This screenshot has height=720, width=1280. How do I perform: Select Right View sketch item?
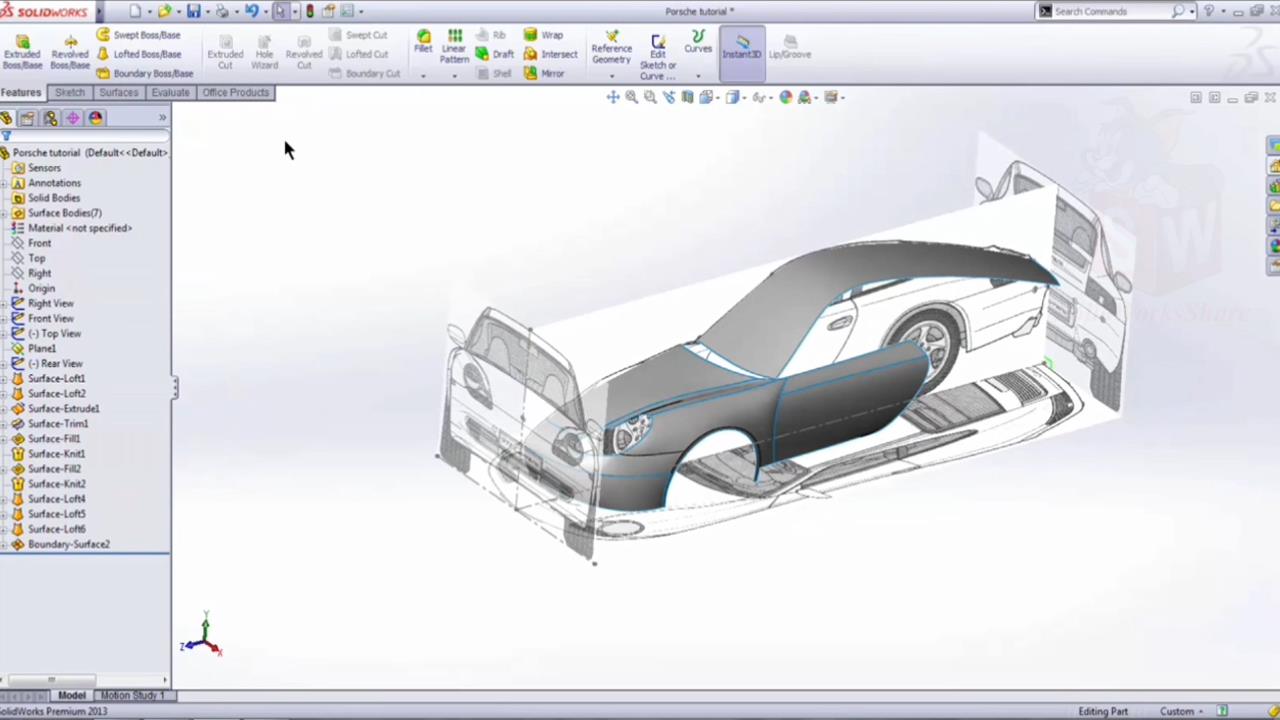[50, 303]
